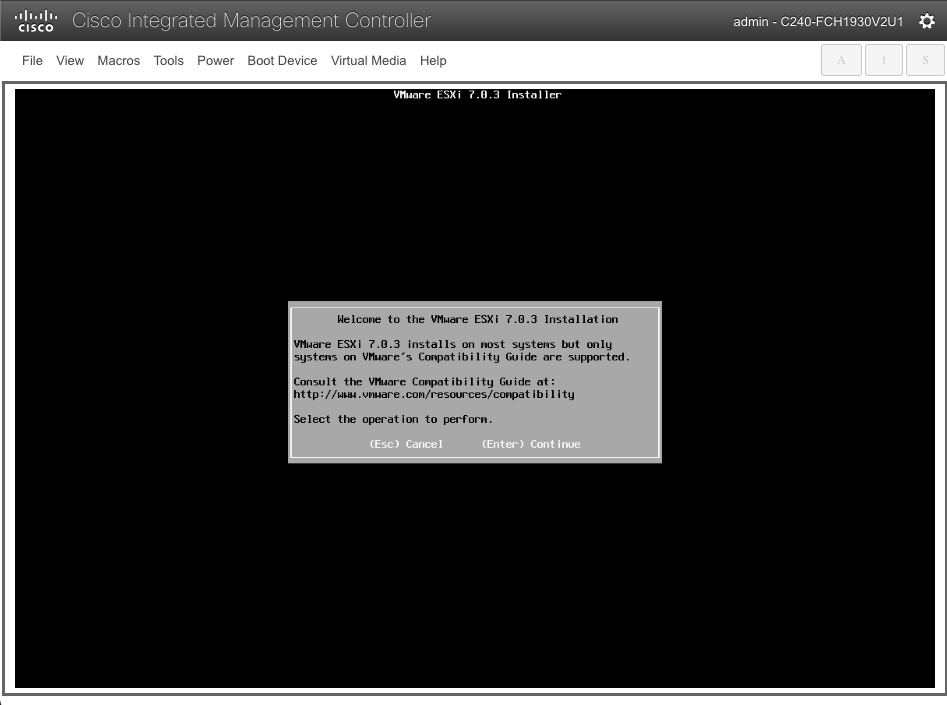Image resolution: width=947 pixels, height=705 pixels.
Task: Open the Boot Device menu
Action: coord(282,60)
